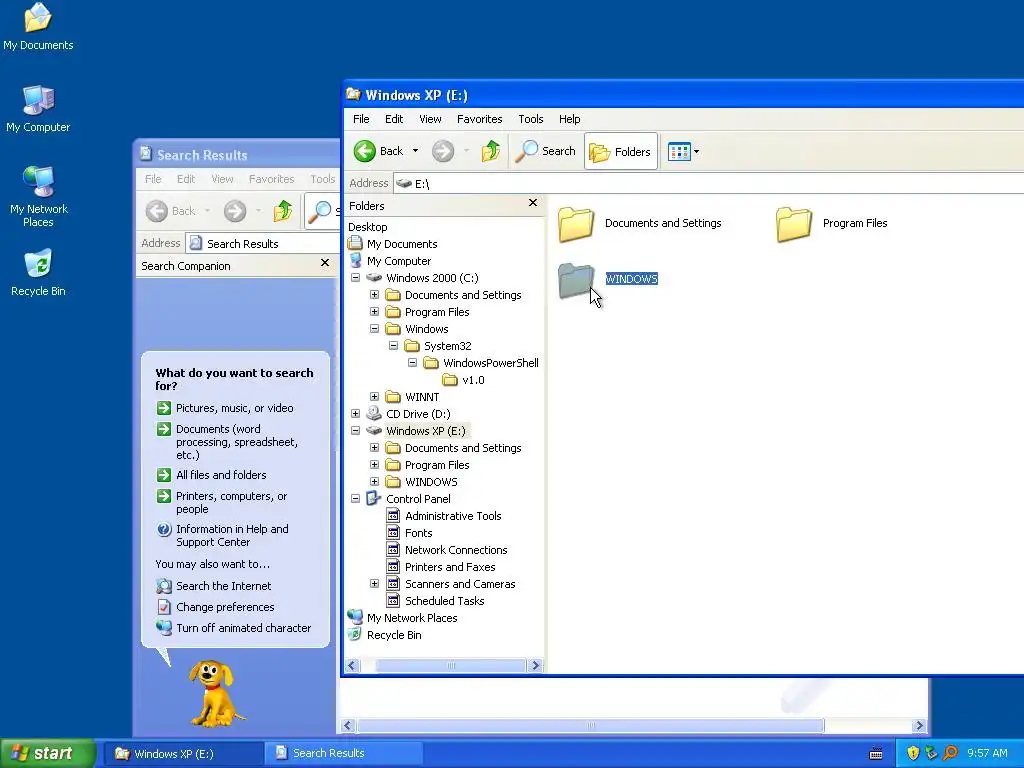Collapse WindowsPowerShell tree node

tap(412, 362)
